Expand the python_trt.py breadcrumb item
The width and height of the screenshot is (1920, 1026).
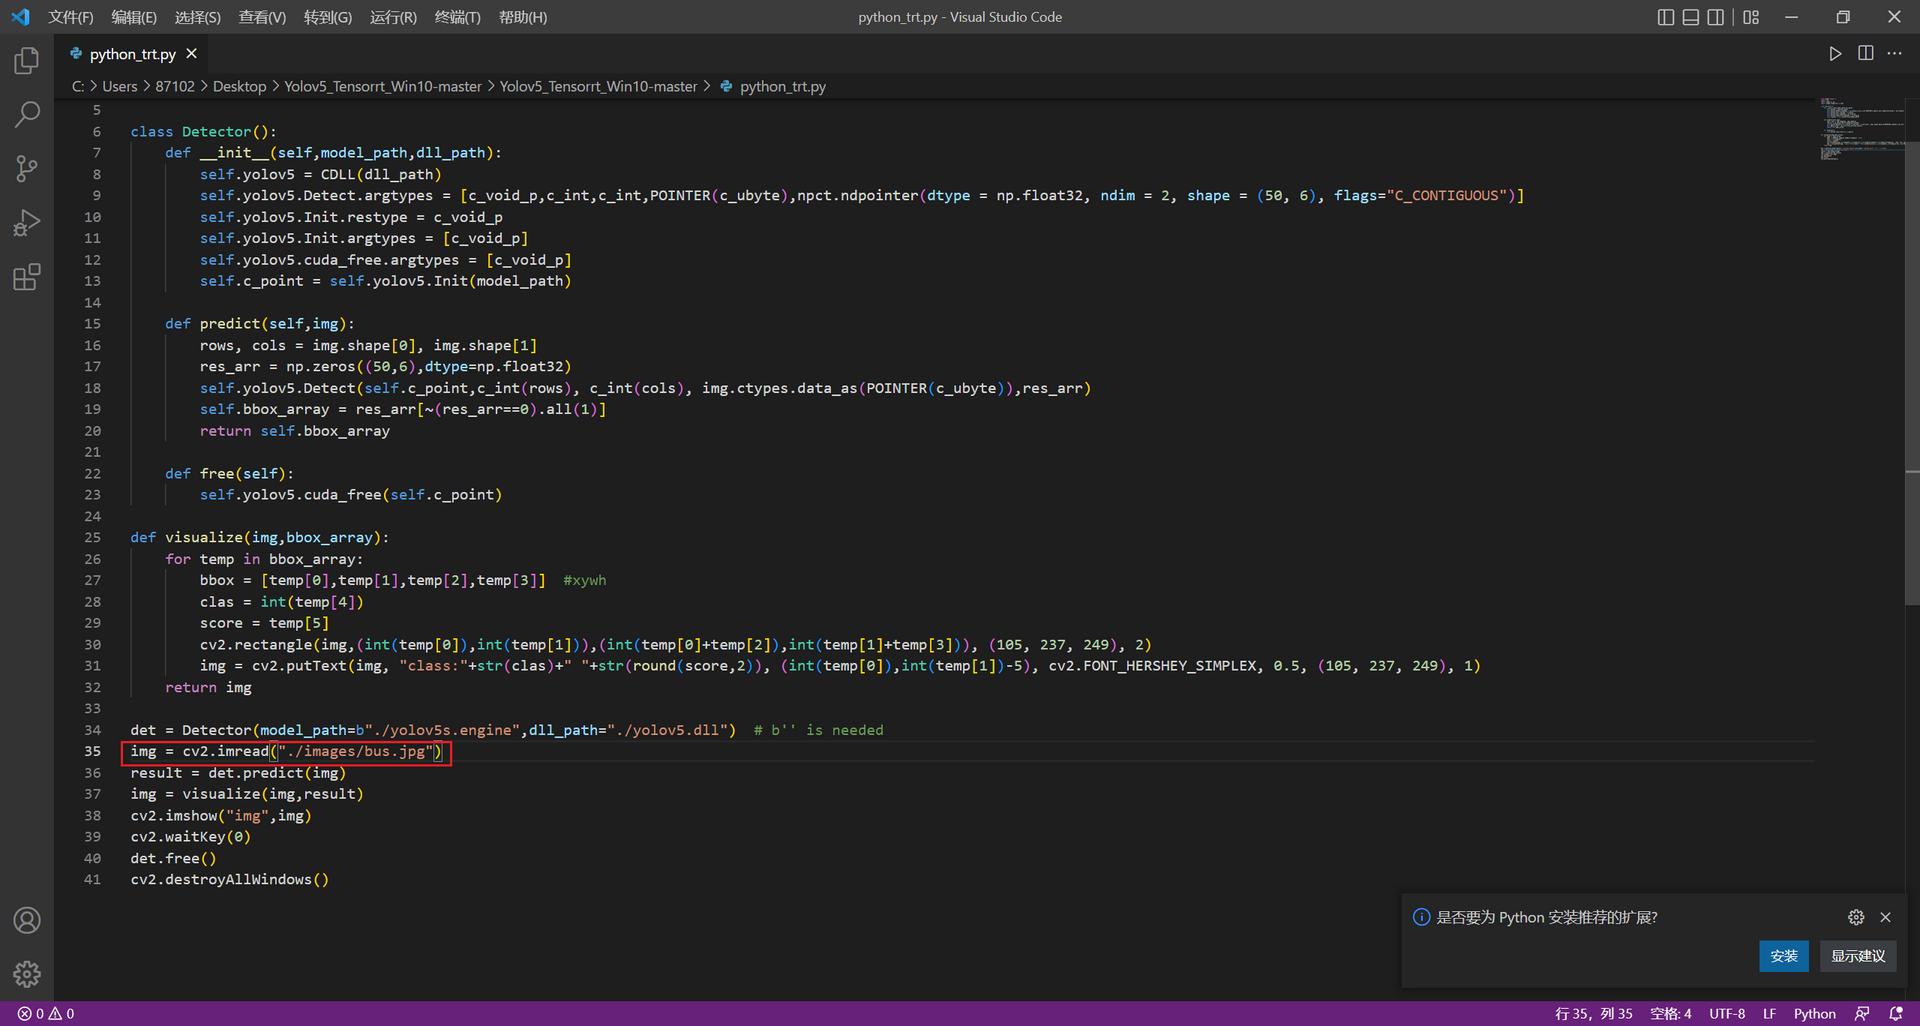pos(773,87)
